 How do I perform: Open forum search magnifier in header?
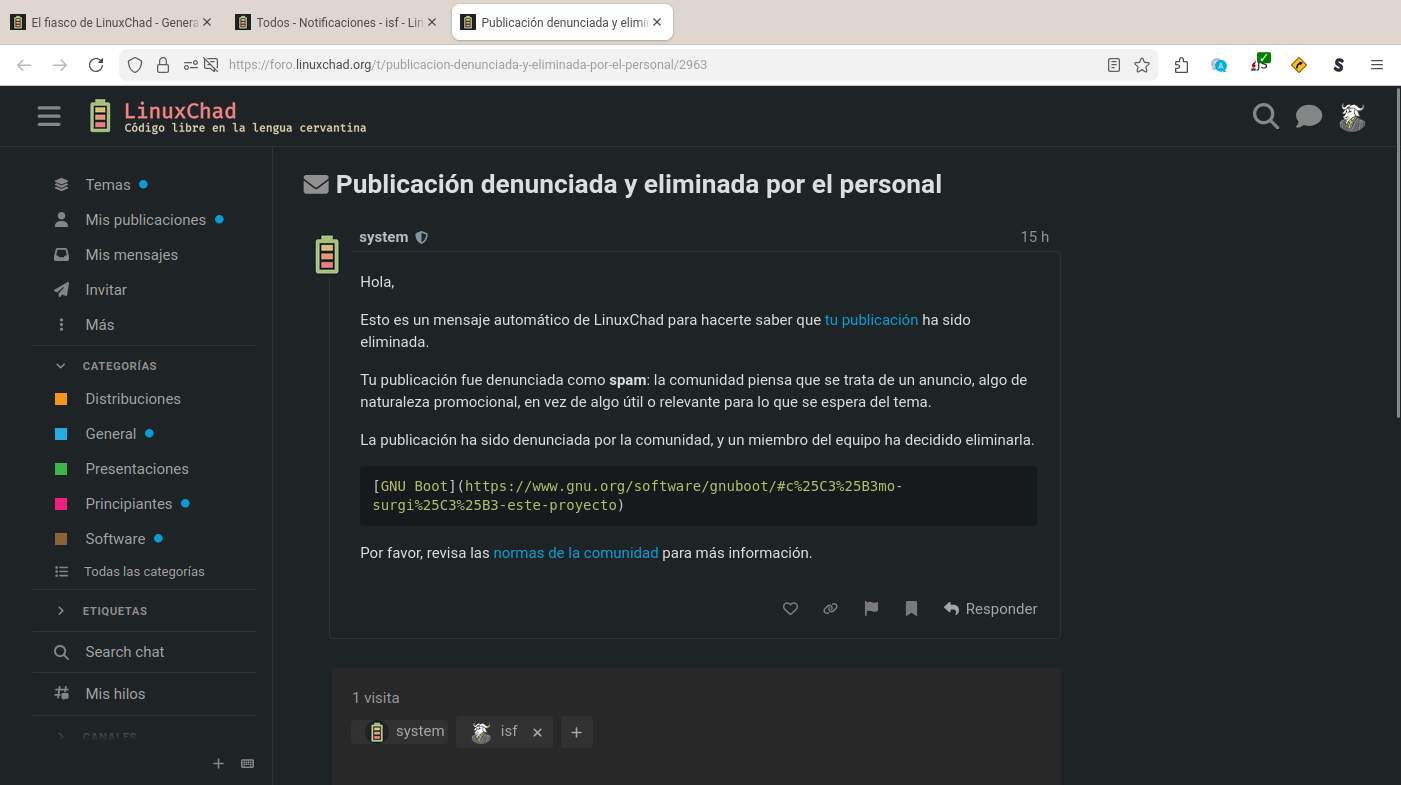point(1266,117)
